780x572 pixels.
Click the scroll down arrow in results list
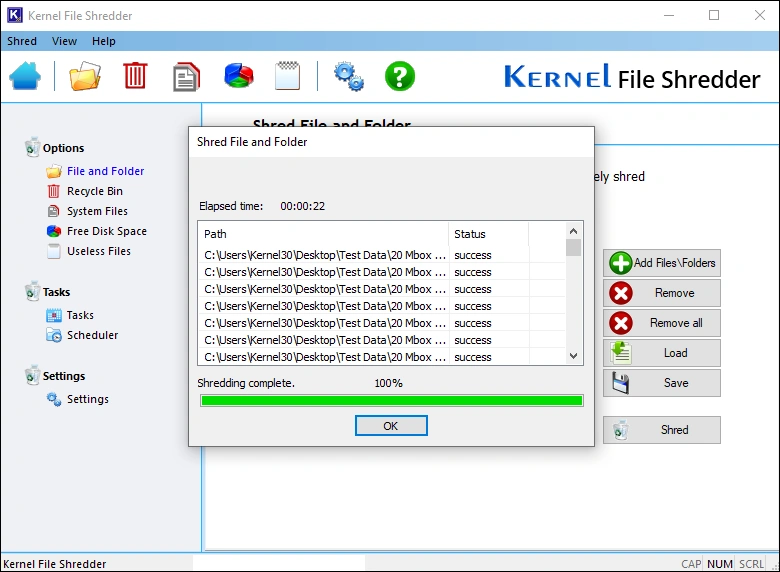click(x=573, y=356)
